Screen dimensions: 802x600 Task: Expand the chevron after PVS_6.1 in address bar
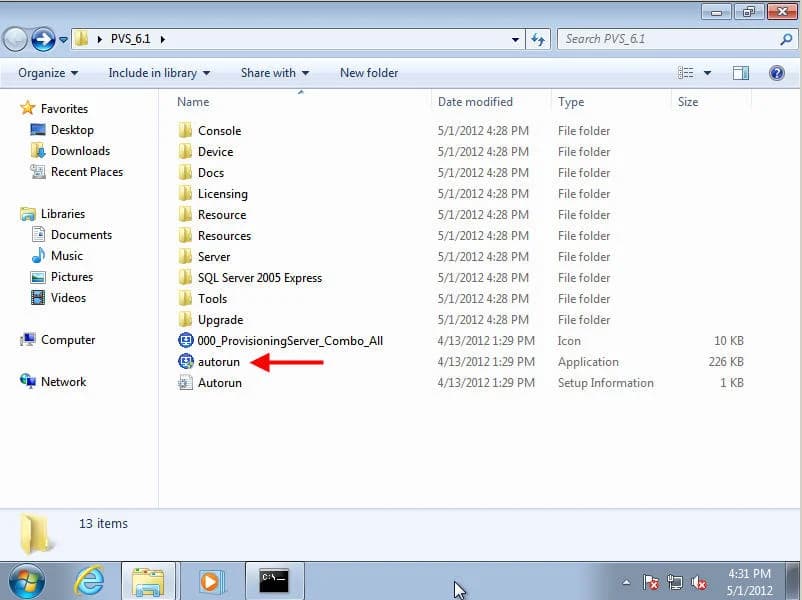[x=163, y=39]
